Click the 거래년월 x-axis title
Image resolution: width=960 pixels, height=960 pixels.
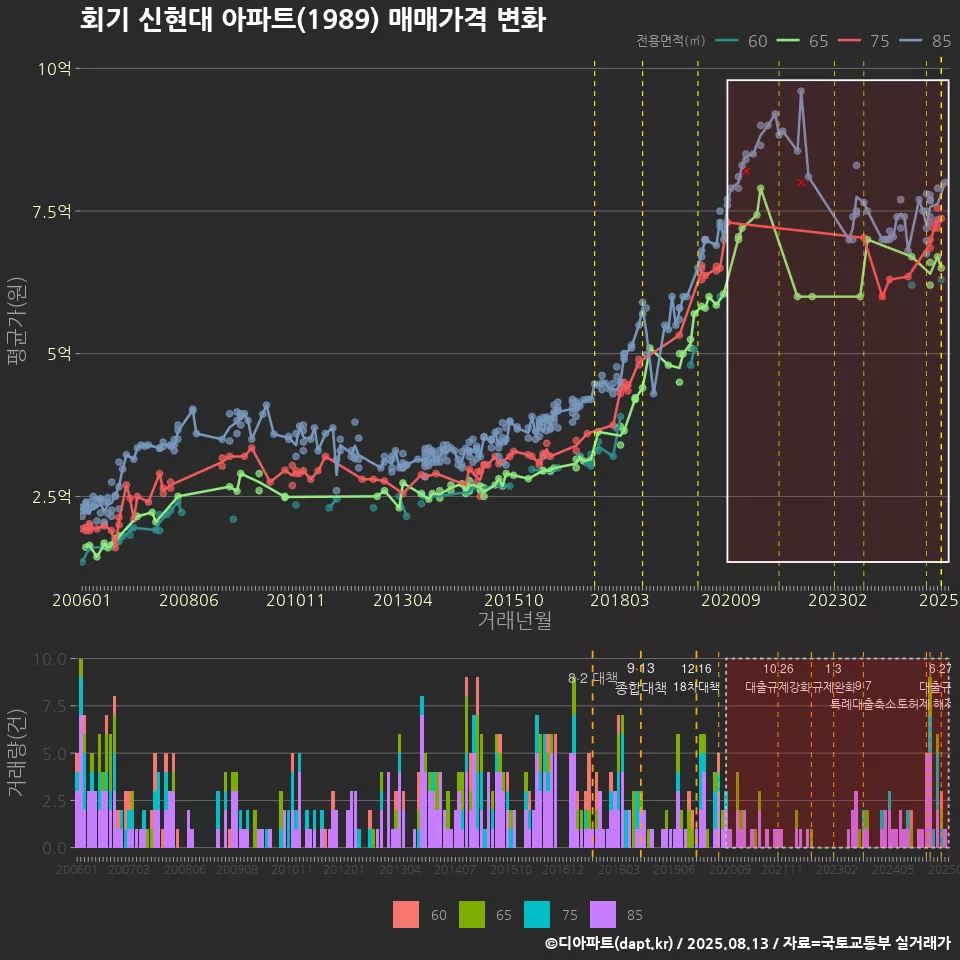(x=514, y=620)
